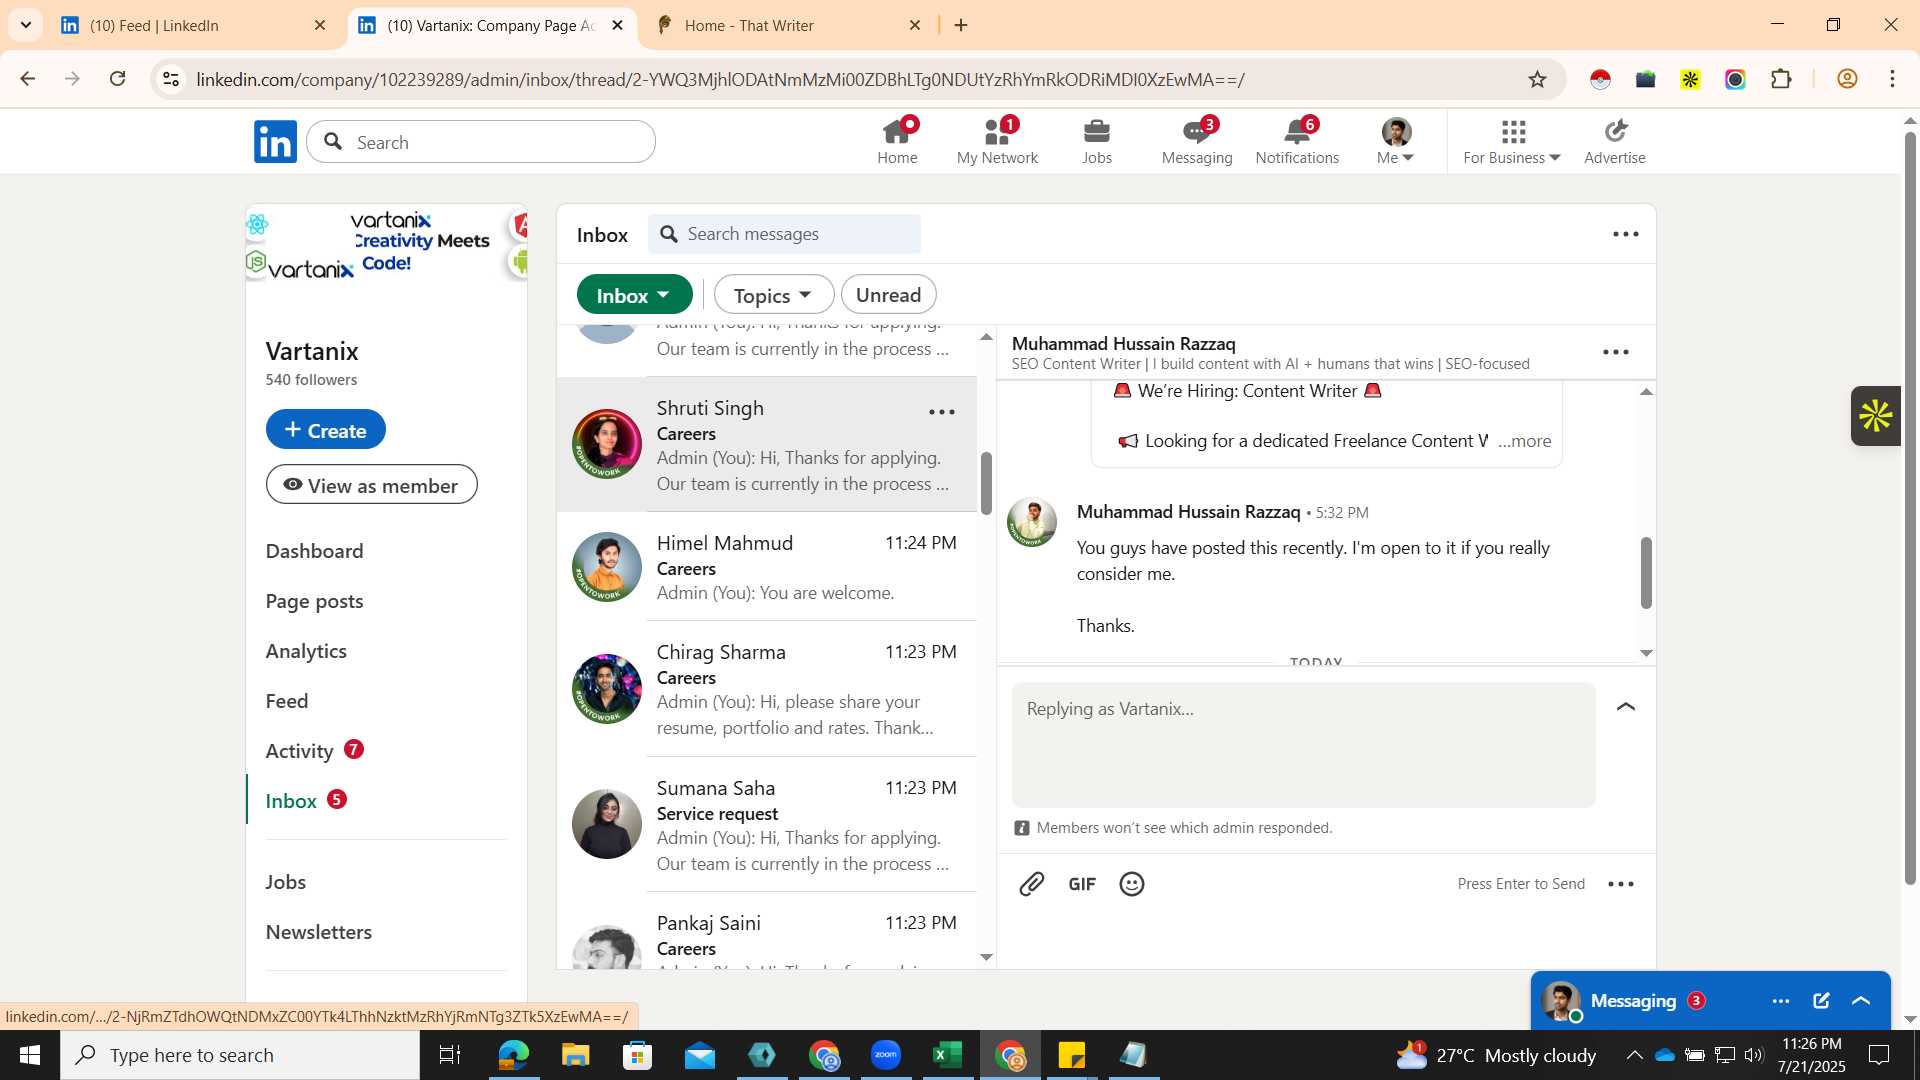Open the Inbox header three-dots menu
Screen dimensions: 1920x1080
1626,234
